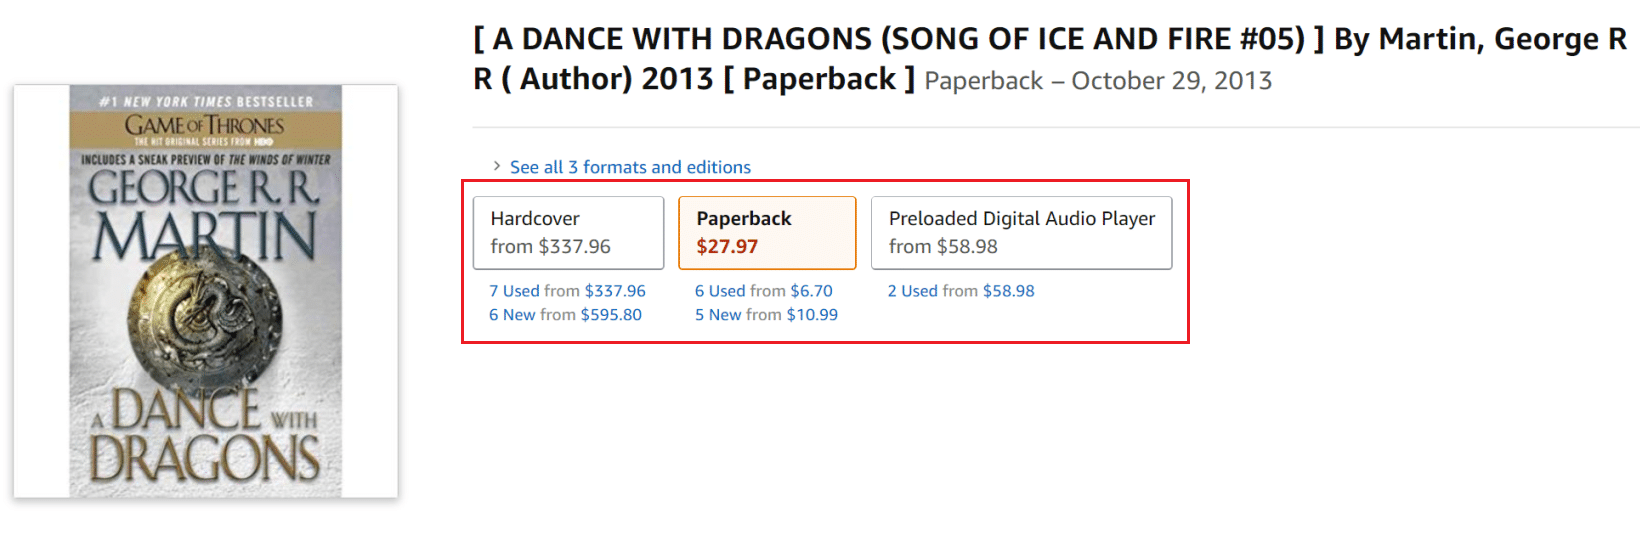
Task: Click the $27.97 Paperback price
Action: [727, 247]
